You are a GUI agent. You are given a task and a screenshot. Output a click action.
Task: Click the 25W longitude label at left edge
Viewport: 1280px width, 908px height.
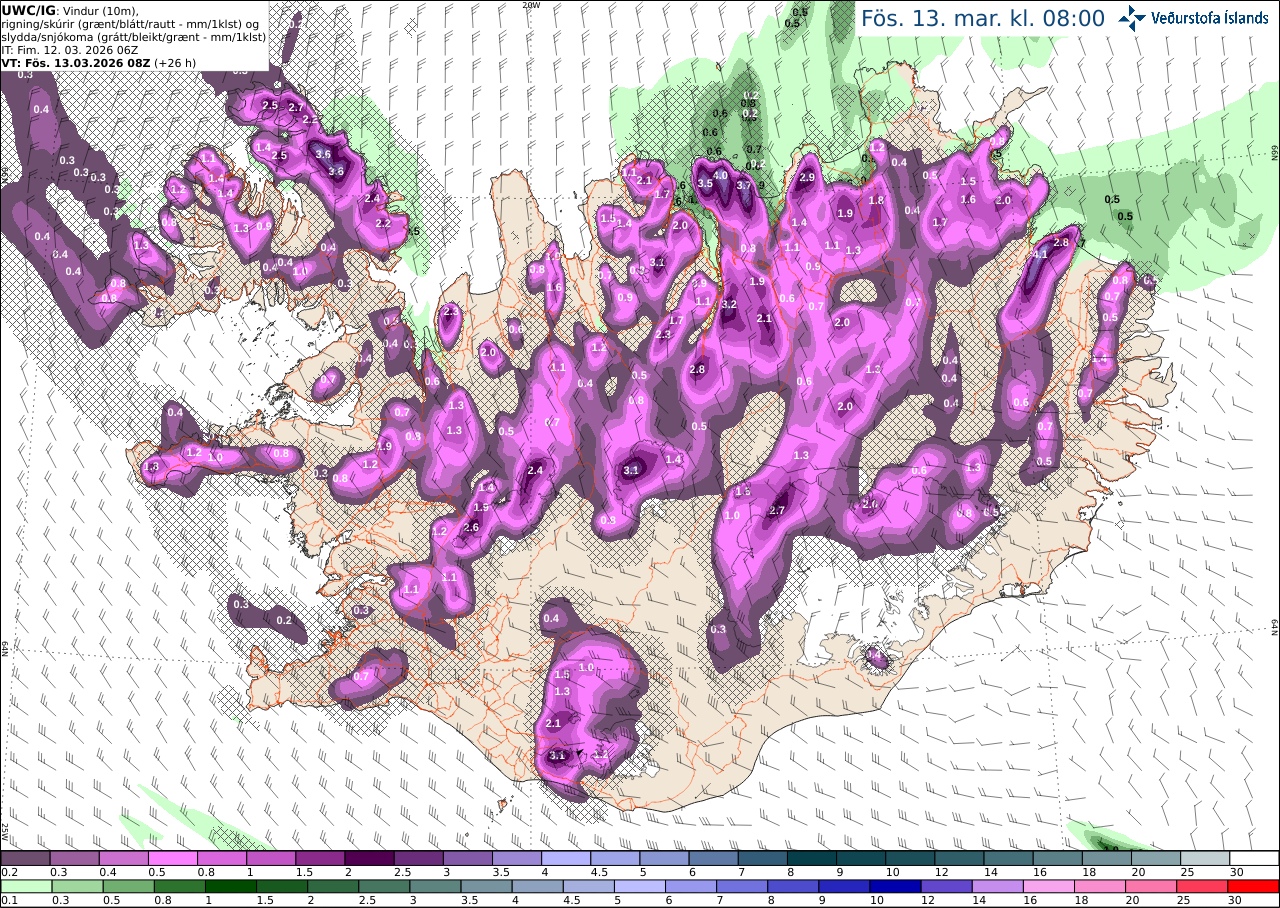click(5, 831)
